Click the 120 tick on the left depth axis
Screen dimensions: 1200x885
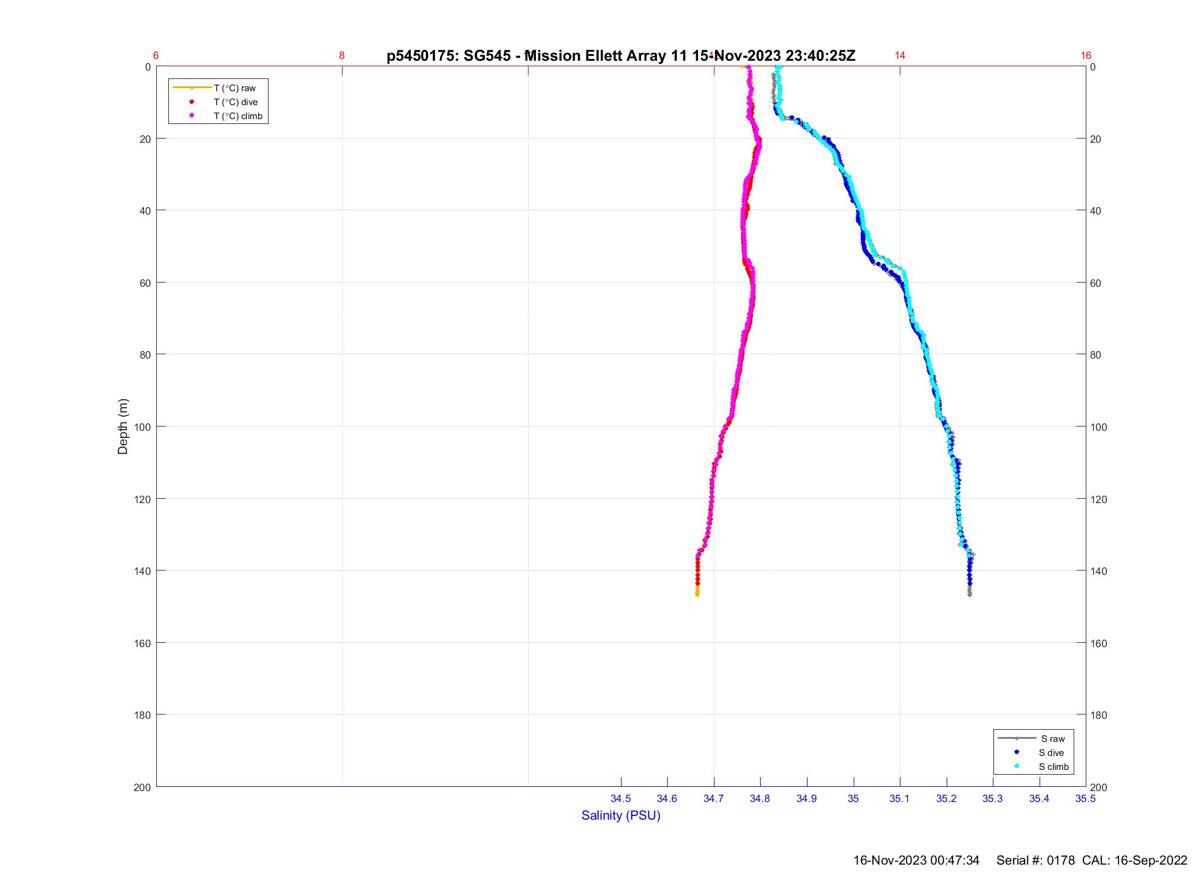[142, 499]
